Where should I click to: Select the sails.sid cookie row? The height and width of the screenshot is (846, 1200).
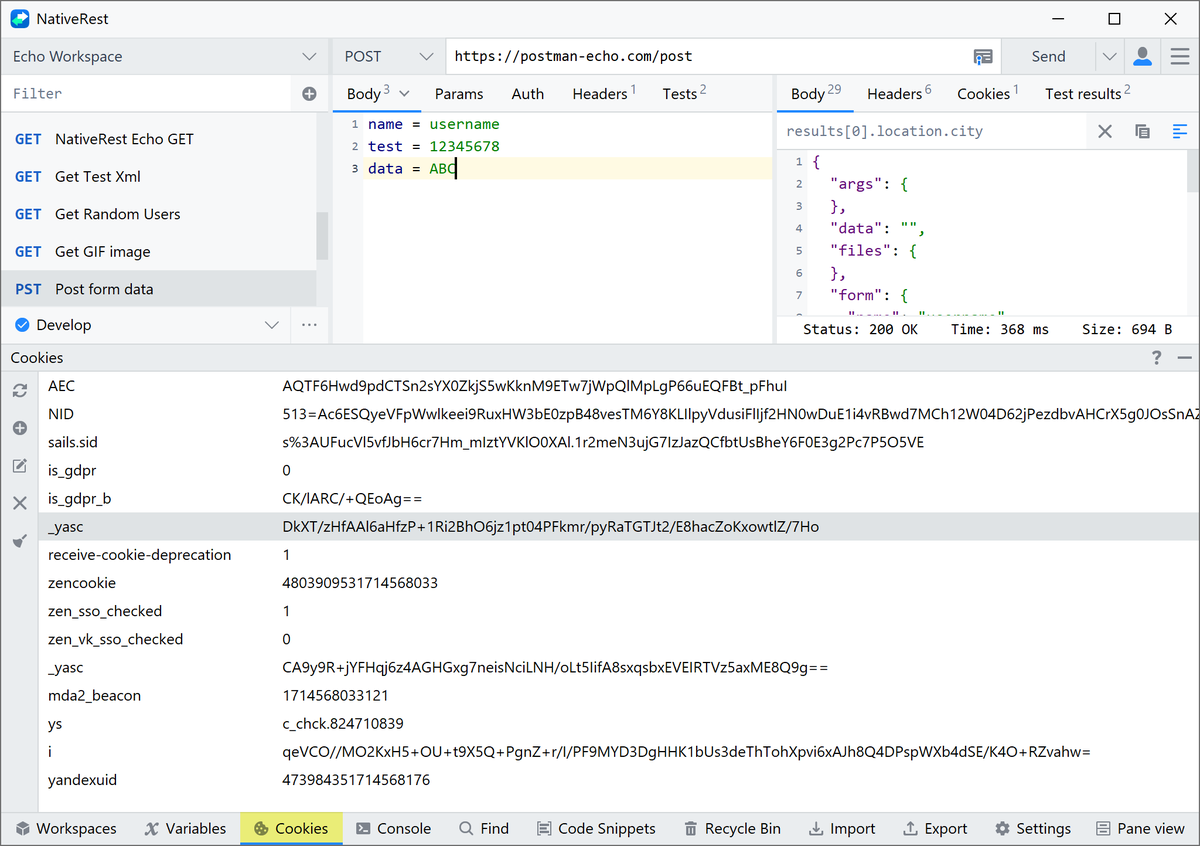coord(619,442)
